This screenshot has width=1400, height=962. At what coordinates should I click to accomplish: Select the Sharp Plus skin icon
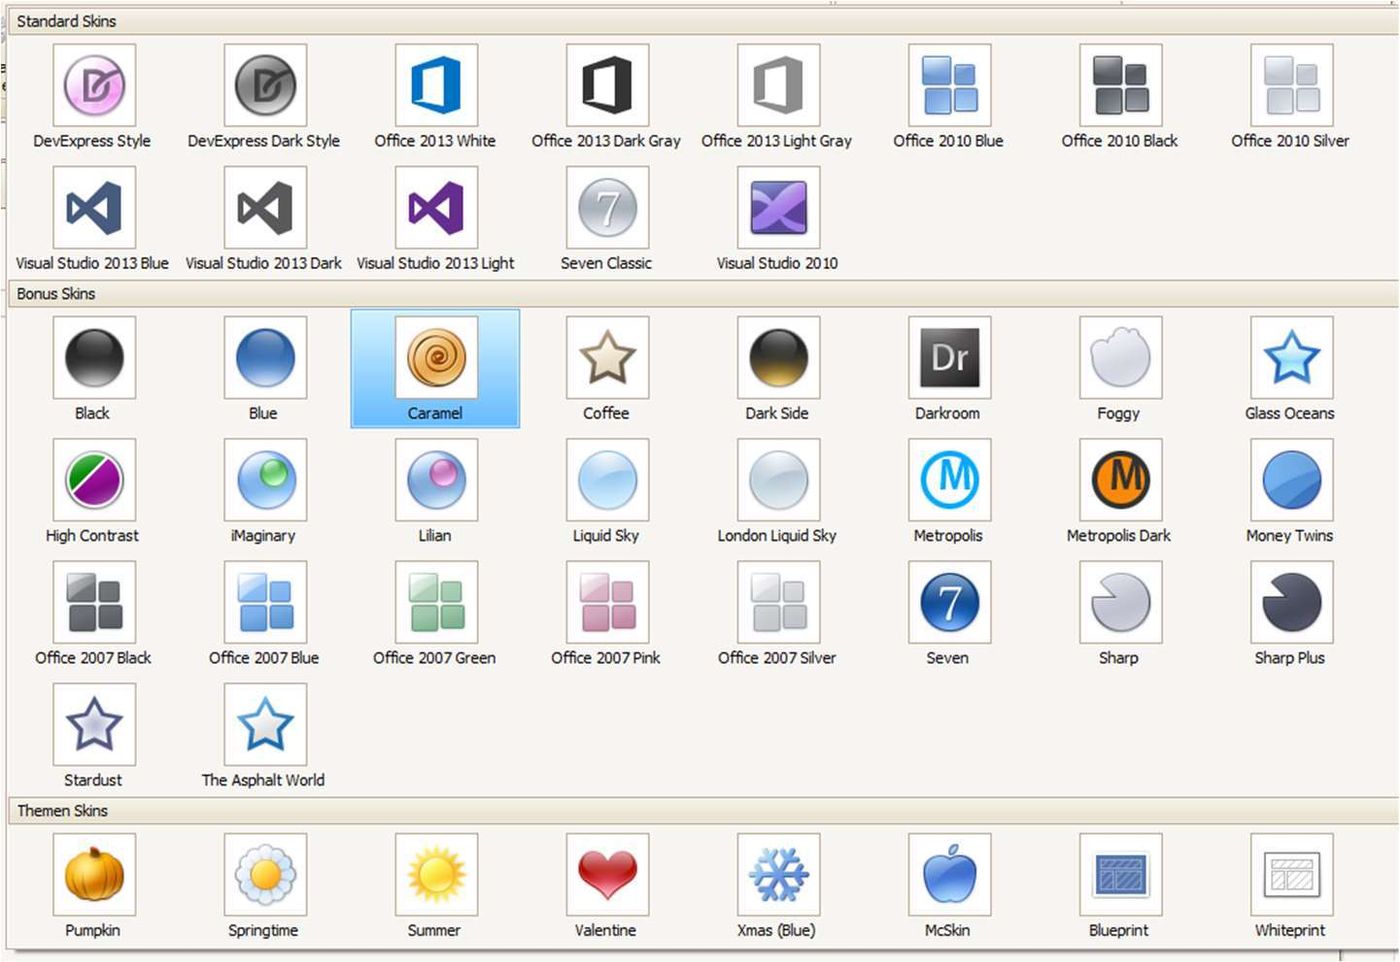coord(1291,601)
